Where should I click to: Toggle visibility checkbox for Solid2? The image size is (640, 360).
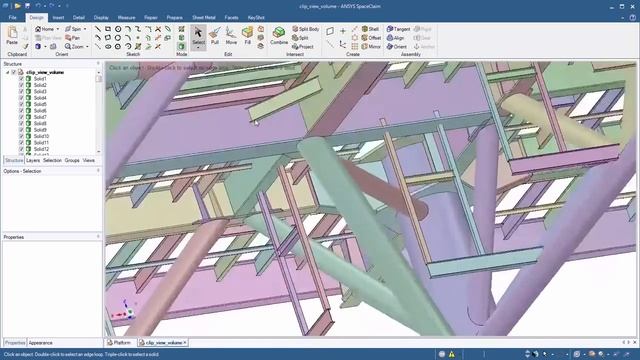(21, 85)
